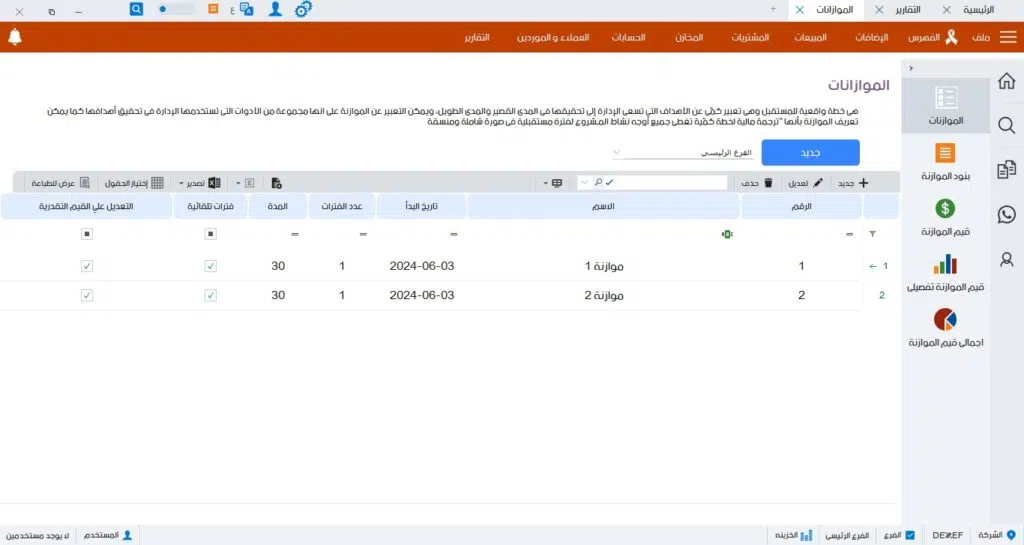Click the blue جديد button
The image size is (1024, 545).
click(x=810, y=153)
